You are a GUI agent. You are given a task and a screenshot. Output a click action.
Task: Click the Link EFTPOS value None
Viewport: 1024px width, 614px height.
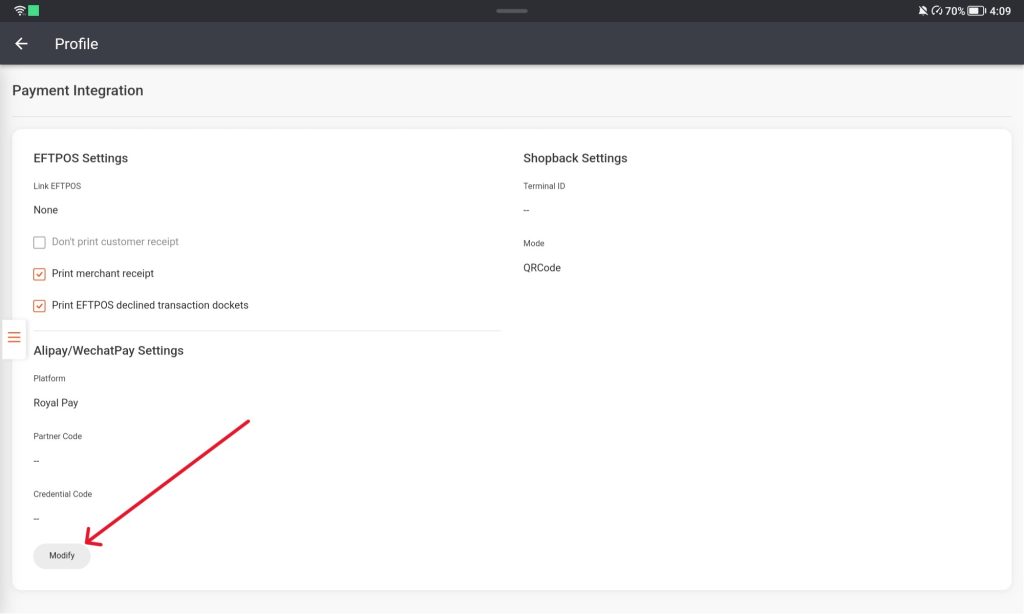(46, 210)
